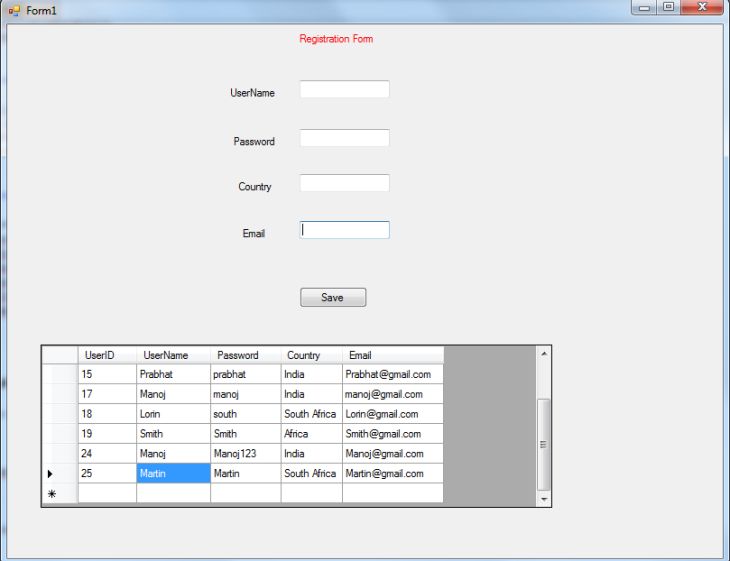The width and height of the screenshot is (730, 561).
Task: Click the password cell Martin in row 25
Action: pos(246,473)
